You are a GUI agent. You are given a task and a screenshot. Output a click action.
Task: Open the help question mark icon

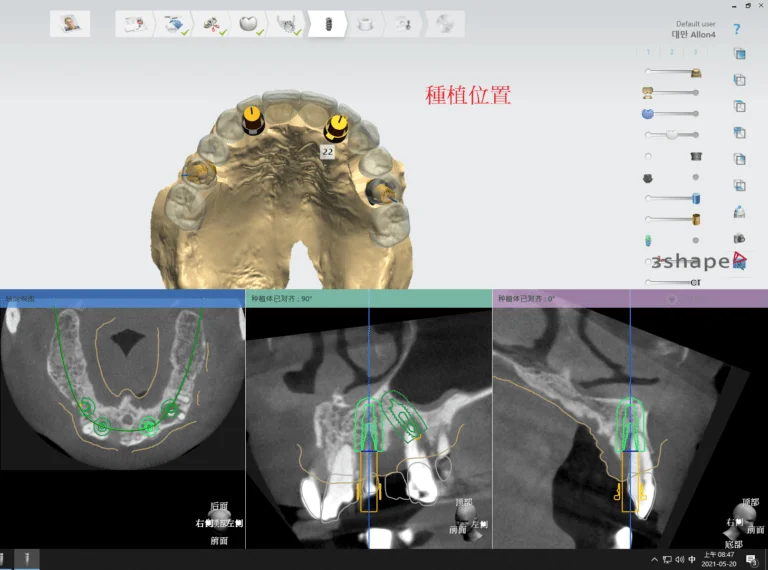coord(737,30)
